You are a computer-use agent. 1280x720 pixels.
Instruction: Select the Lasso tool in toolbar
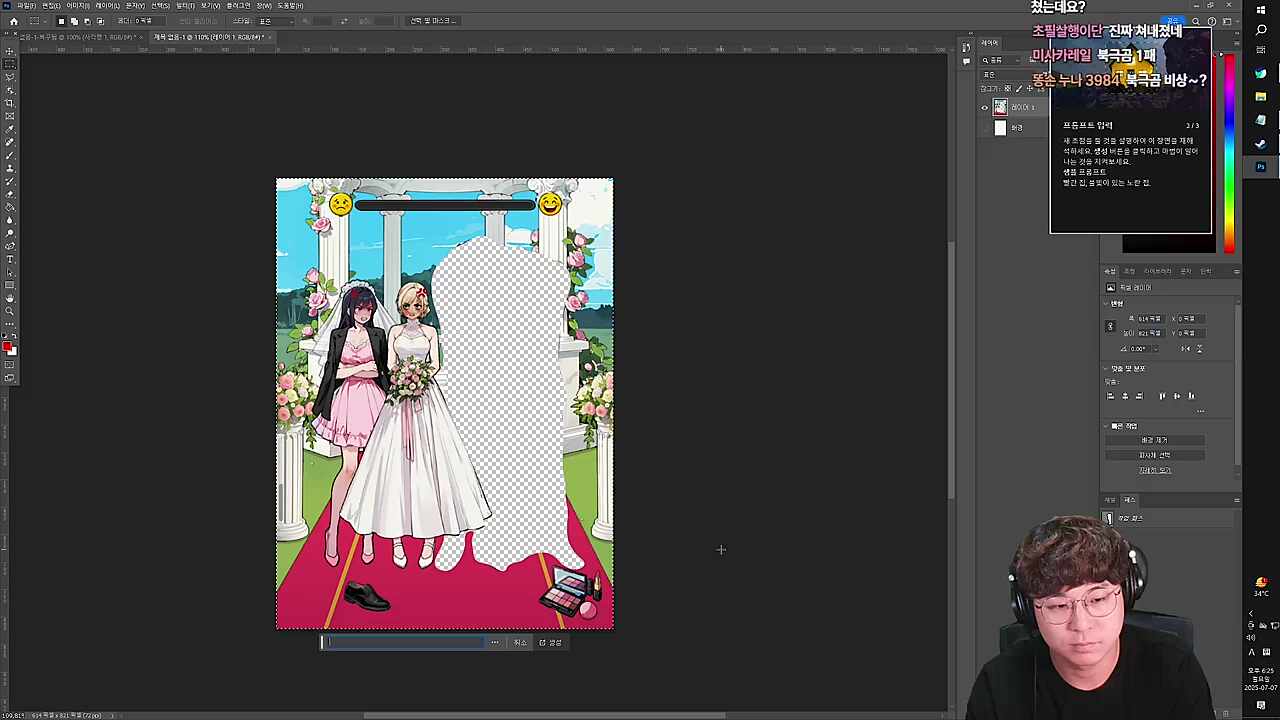click(10, 77)
